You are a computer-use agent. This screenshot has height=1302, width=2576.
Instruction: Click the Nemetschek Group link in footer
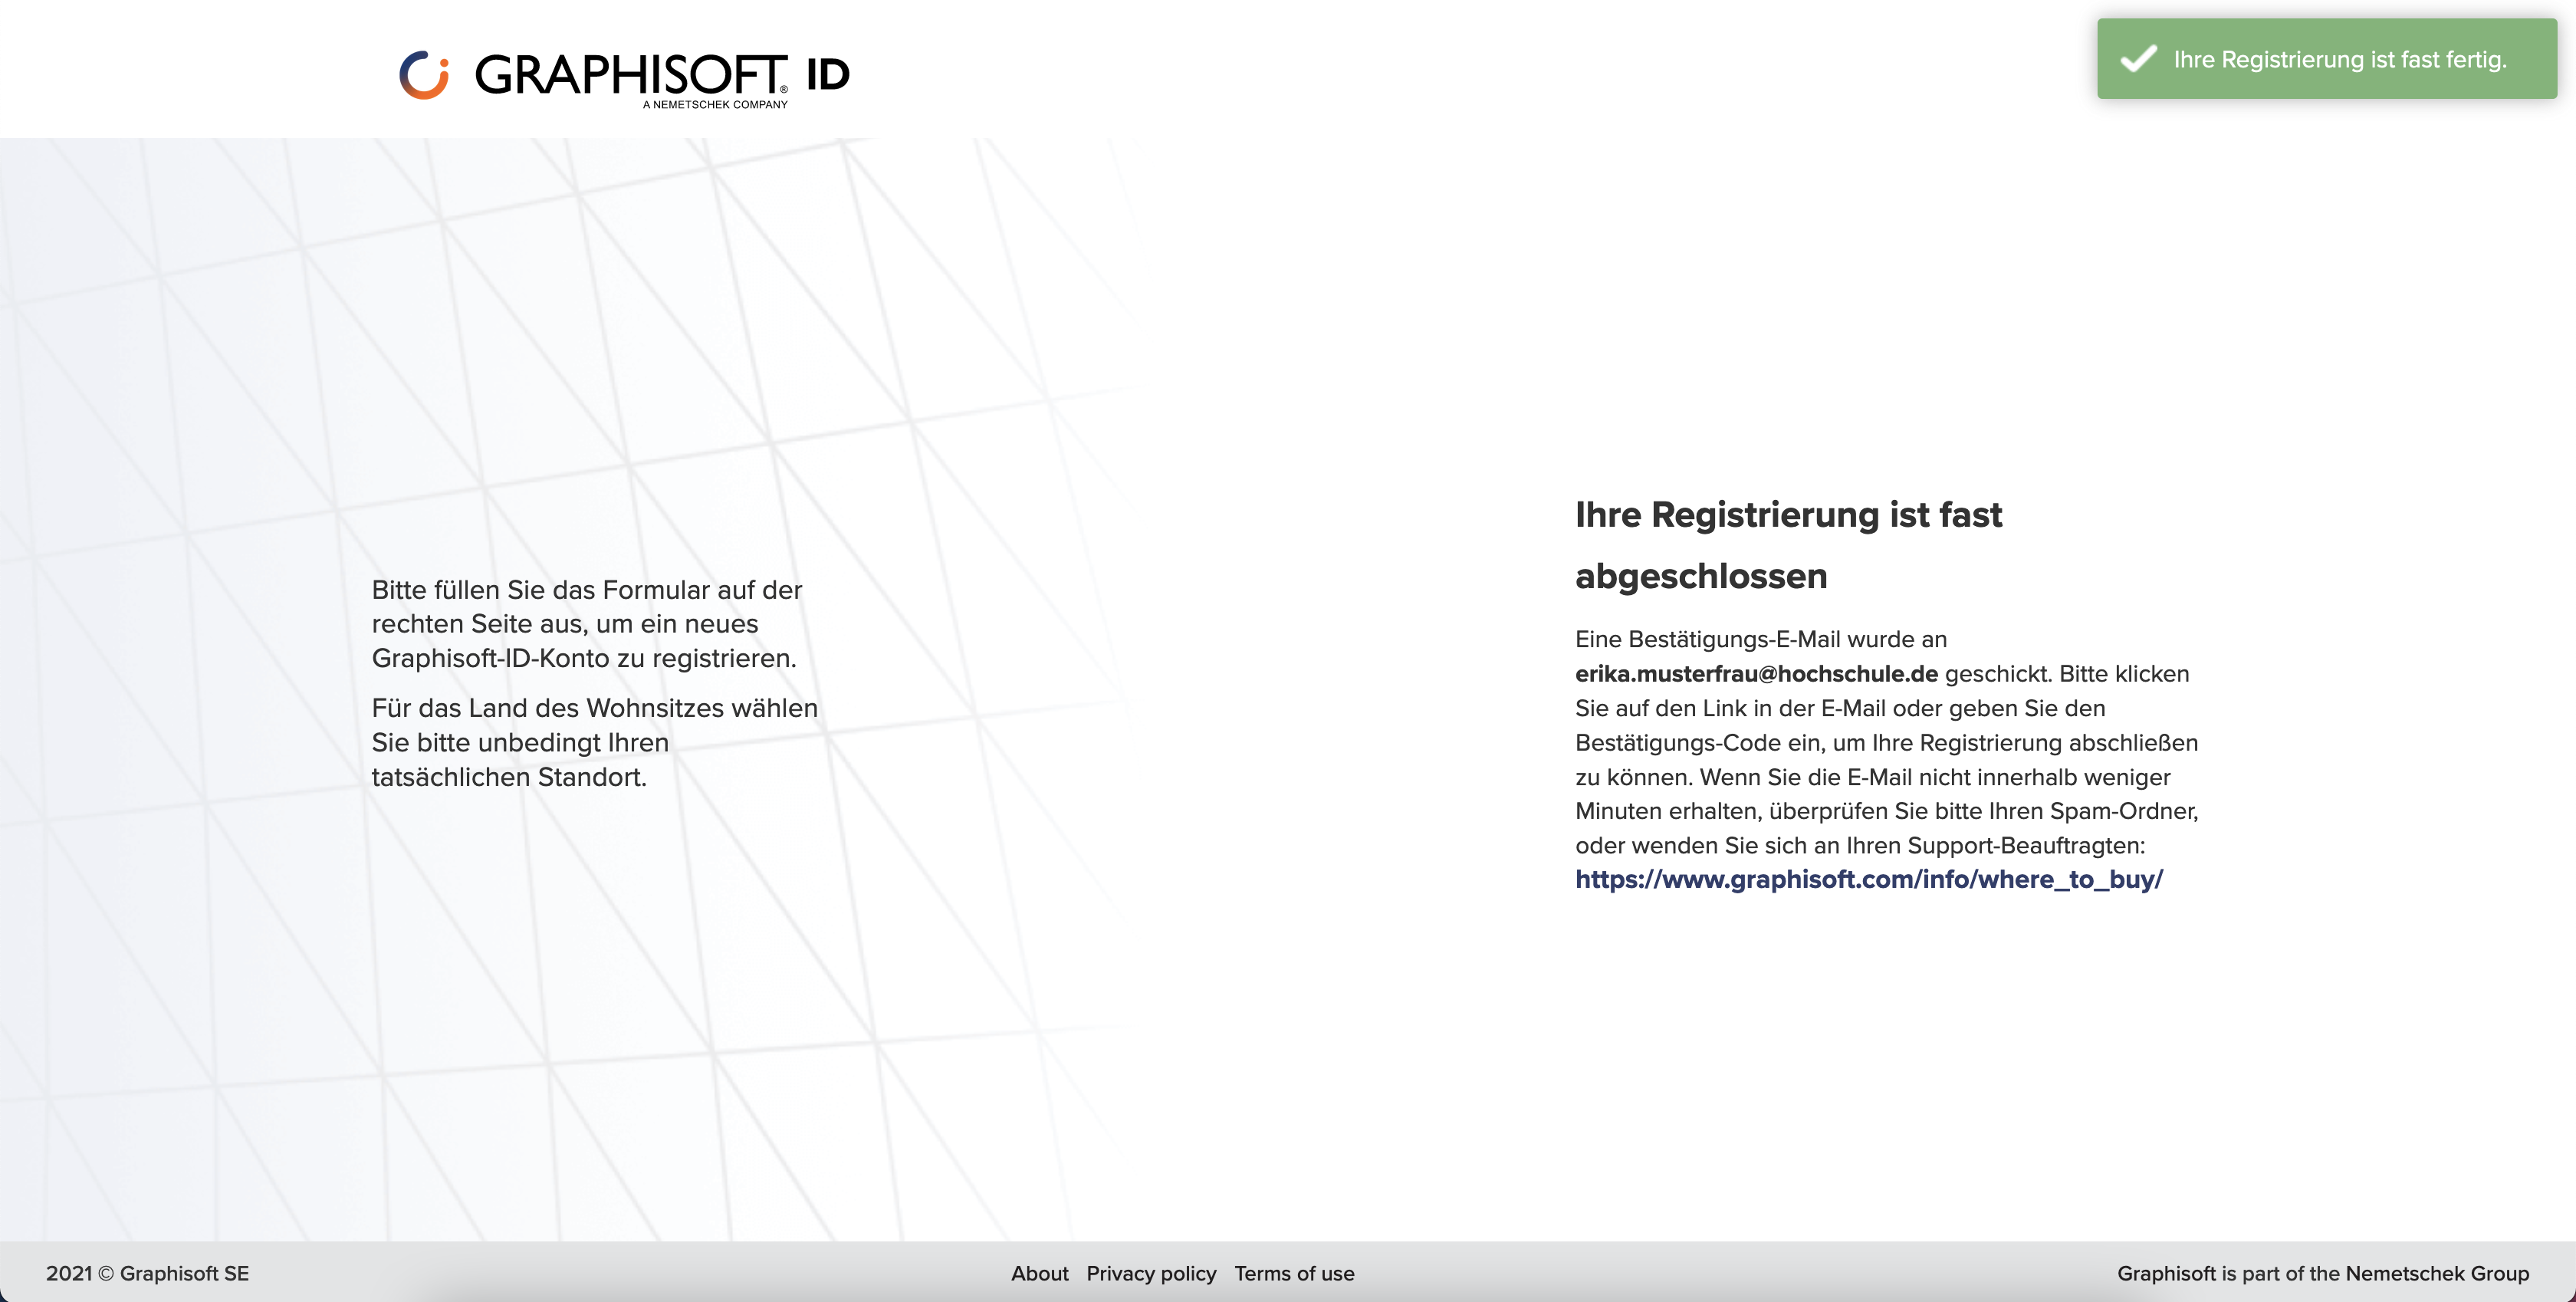point(2437,1273)
